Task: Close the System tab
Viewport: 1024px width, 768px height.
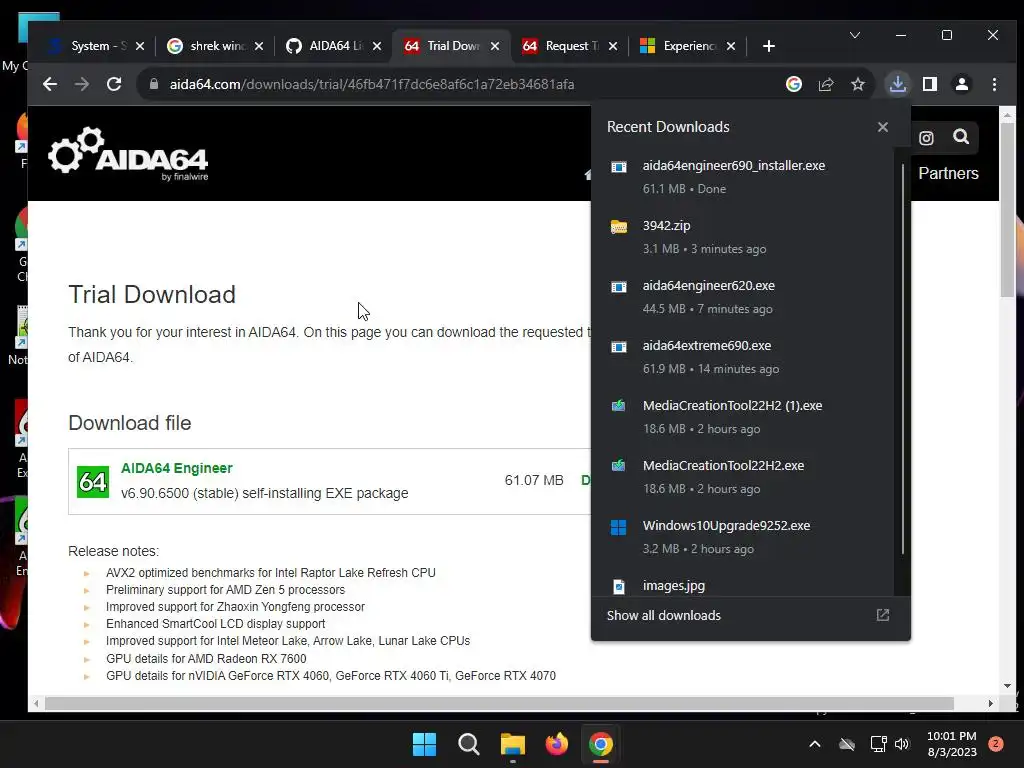Action: pyautogui.click(x=140, y=46)
